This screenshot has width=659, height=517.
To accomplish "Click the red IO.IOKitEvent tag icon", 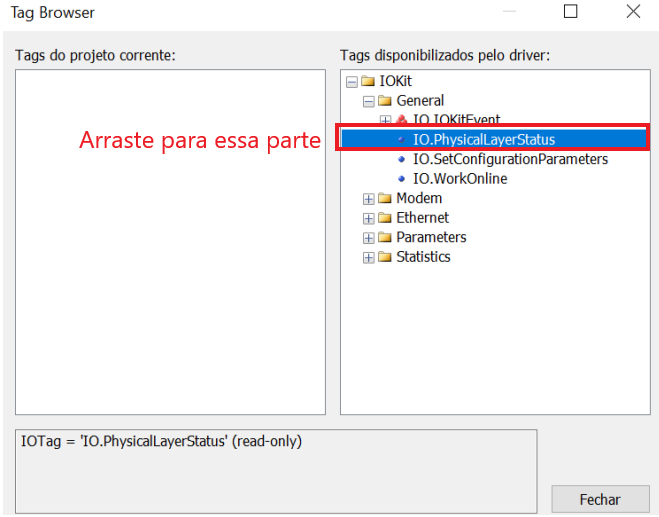I will (x=402, y=120).
